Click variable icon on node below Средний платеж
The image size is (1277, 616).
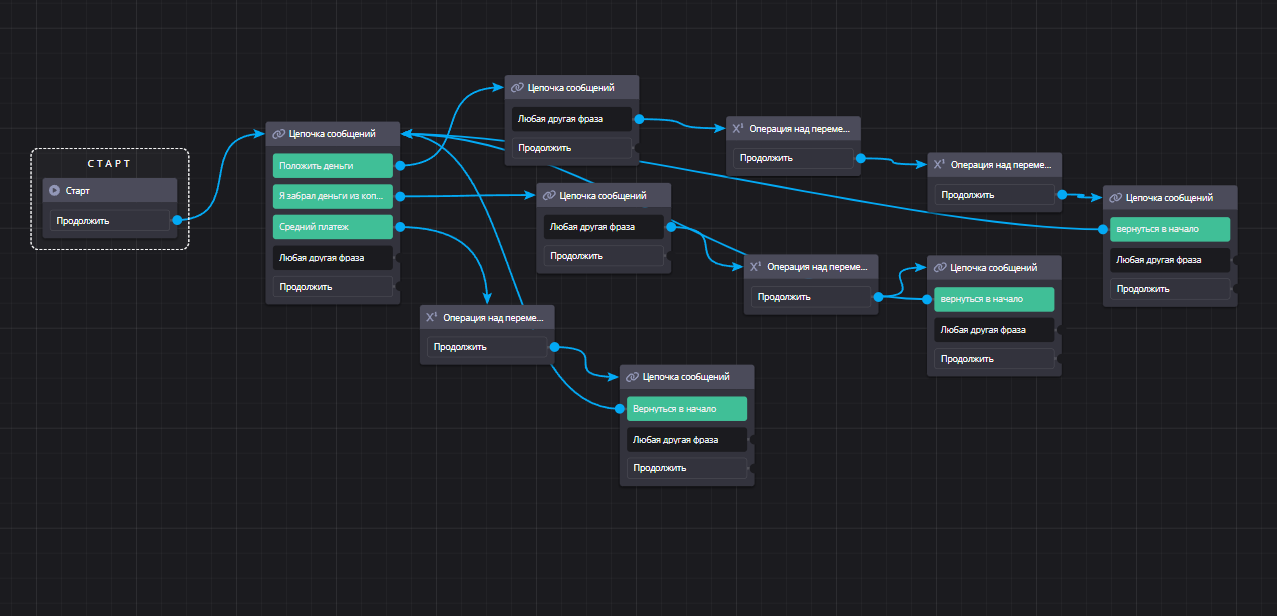click(431, 317)
